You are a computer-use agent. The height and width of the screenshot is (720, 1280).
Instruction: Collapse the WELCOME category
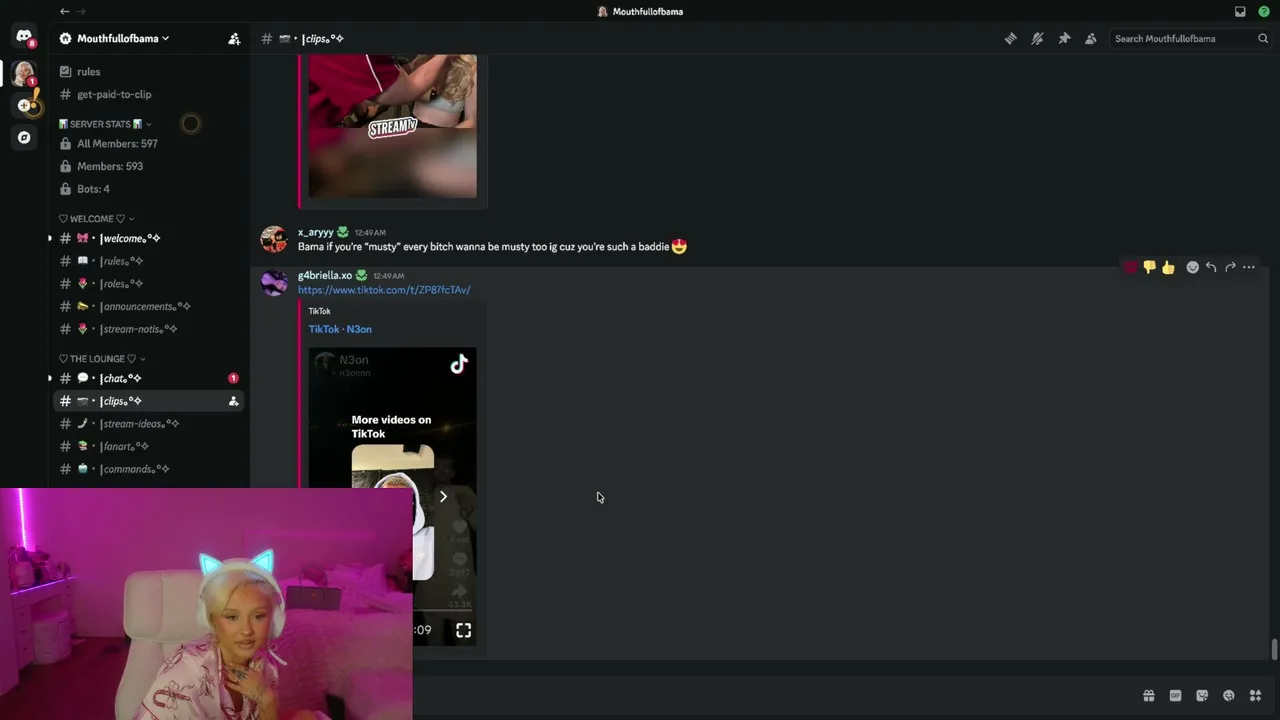coord(96,219)
